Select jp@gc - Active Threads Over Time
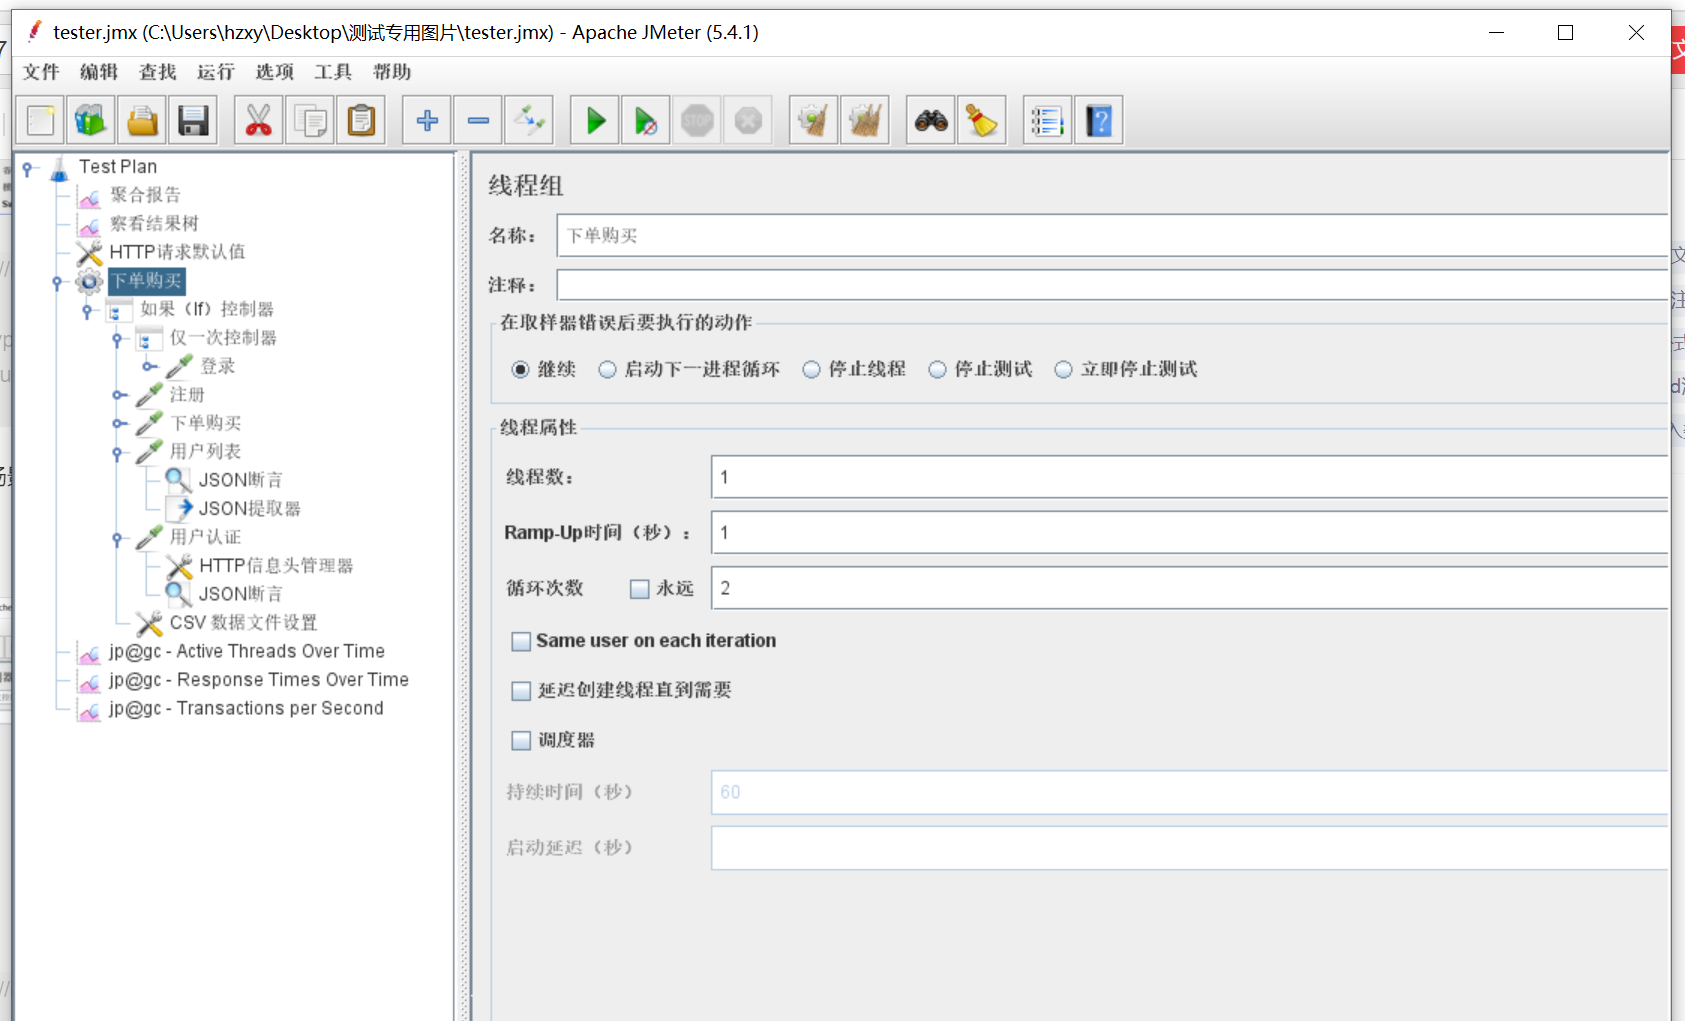This screenshot has height=1021, width=1685. point(247,652)
